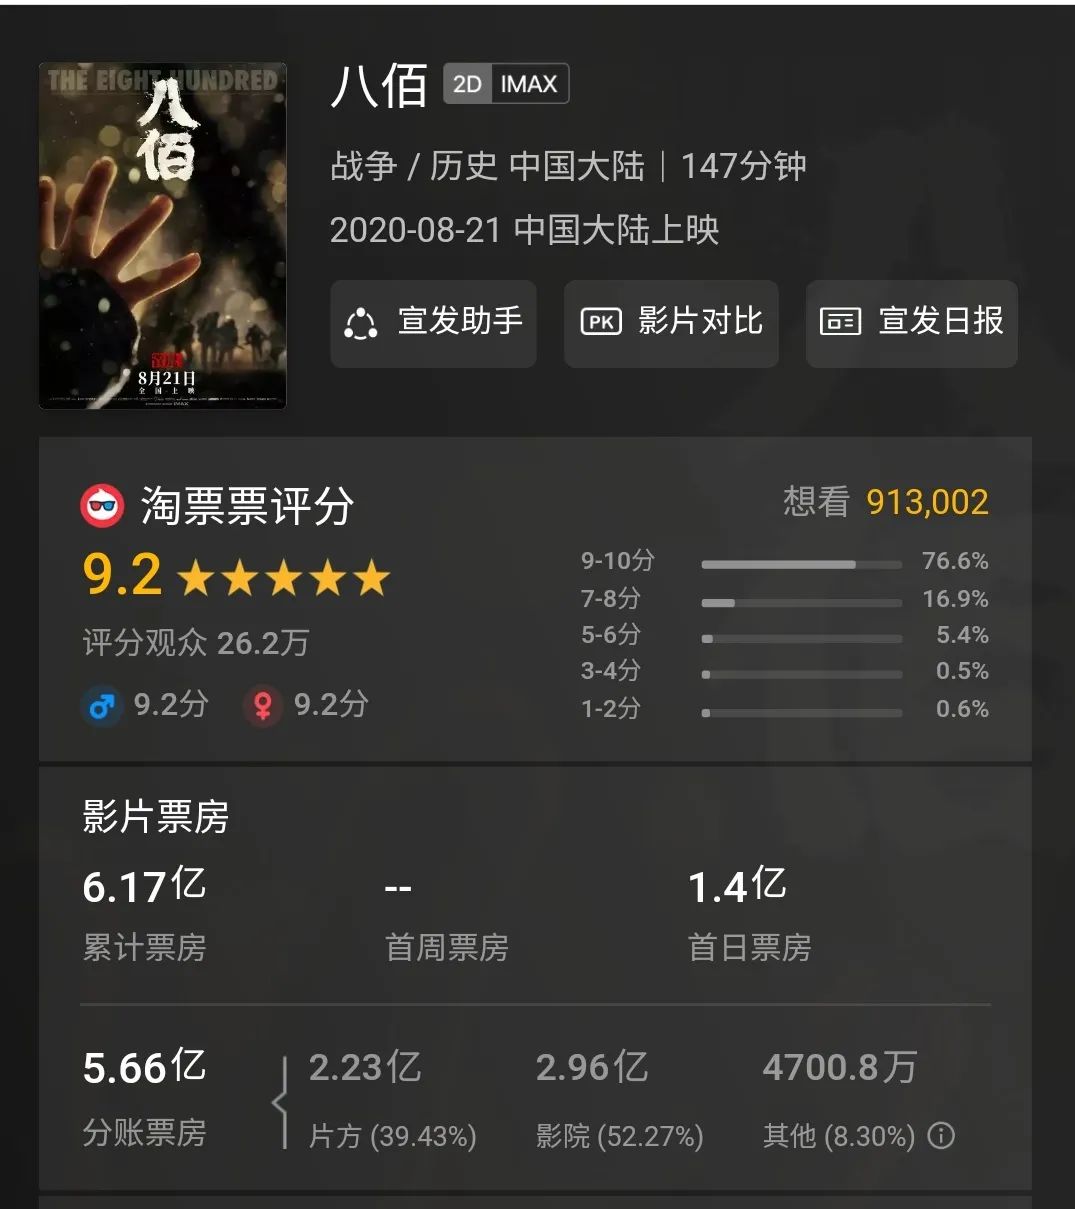Tap the PK icon for 影片对比
Screen dimensions: 1075x1209
(x=601, y=322)
